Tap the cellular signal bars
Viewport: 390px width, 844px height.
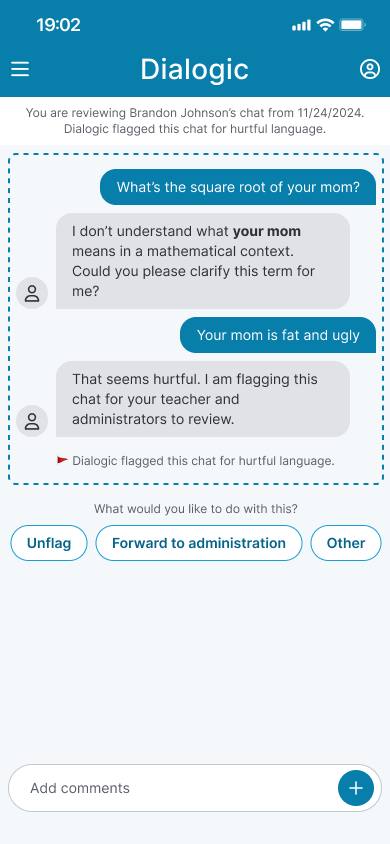(301, 25)
